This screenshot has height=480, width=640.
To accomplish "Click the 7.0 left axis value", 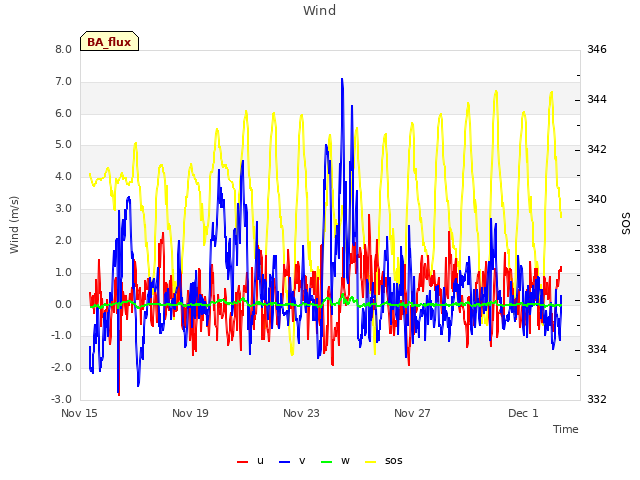I will tap(64, 81).
